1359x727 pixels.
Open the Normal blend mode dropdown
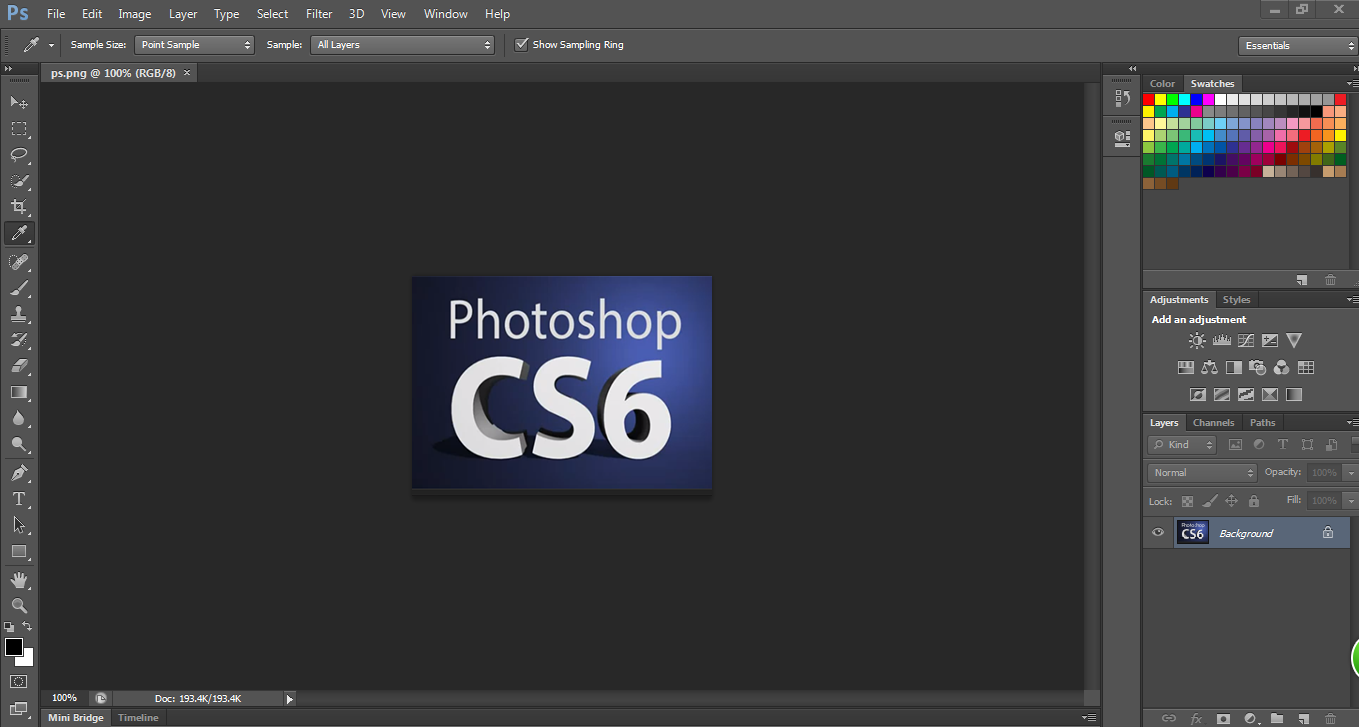coord(1202,472)
